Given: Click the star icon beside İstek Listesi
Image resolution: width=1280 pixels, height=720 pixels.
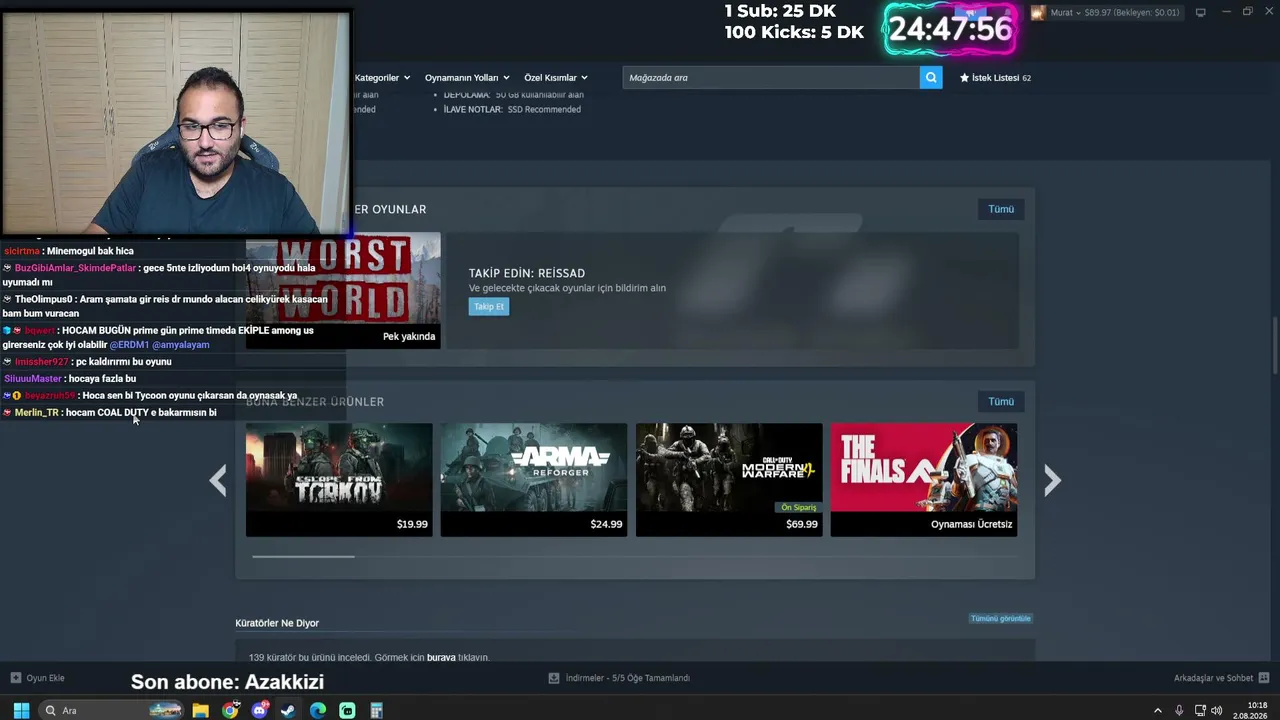Looking at the screenshot, I should (965, 77).
